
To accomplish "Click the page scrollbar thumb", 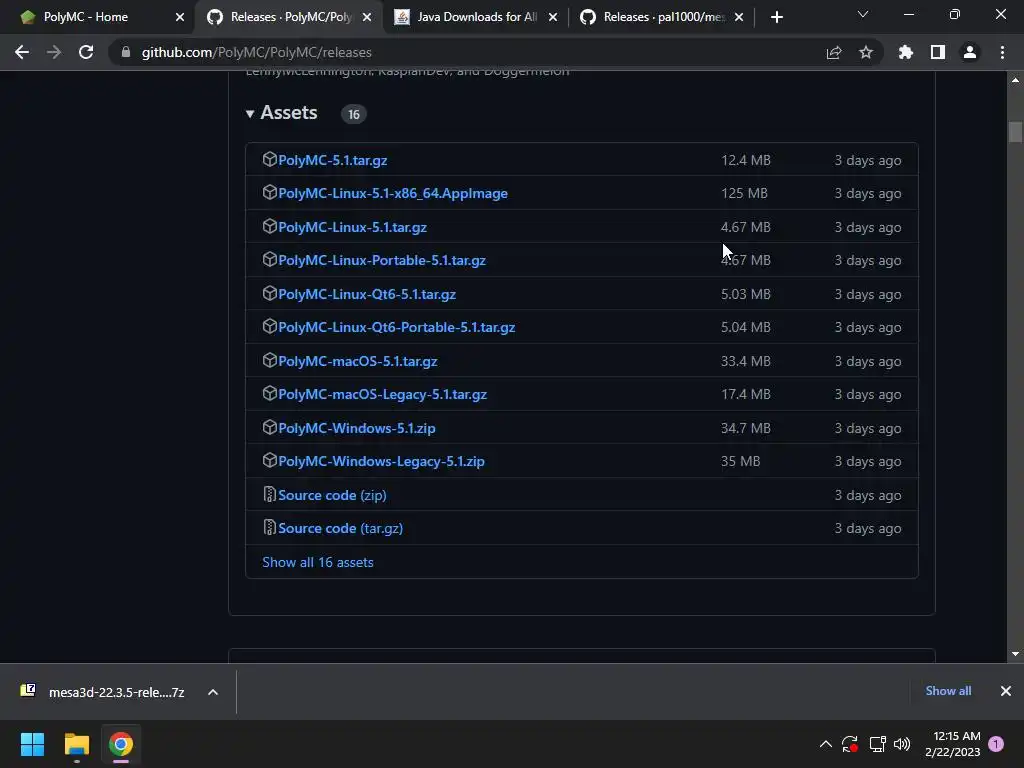I will (1015, 132).
